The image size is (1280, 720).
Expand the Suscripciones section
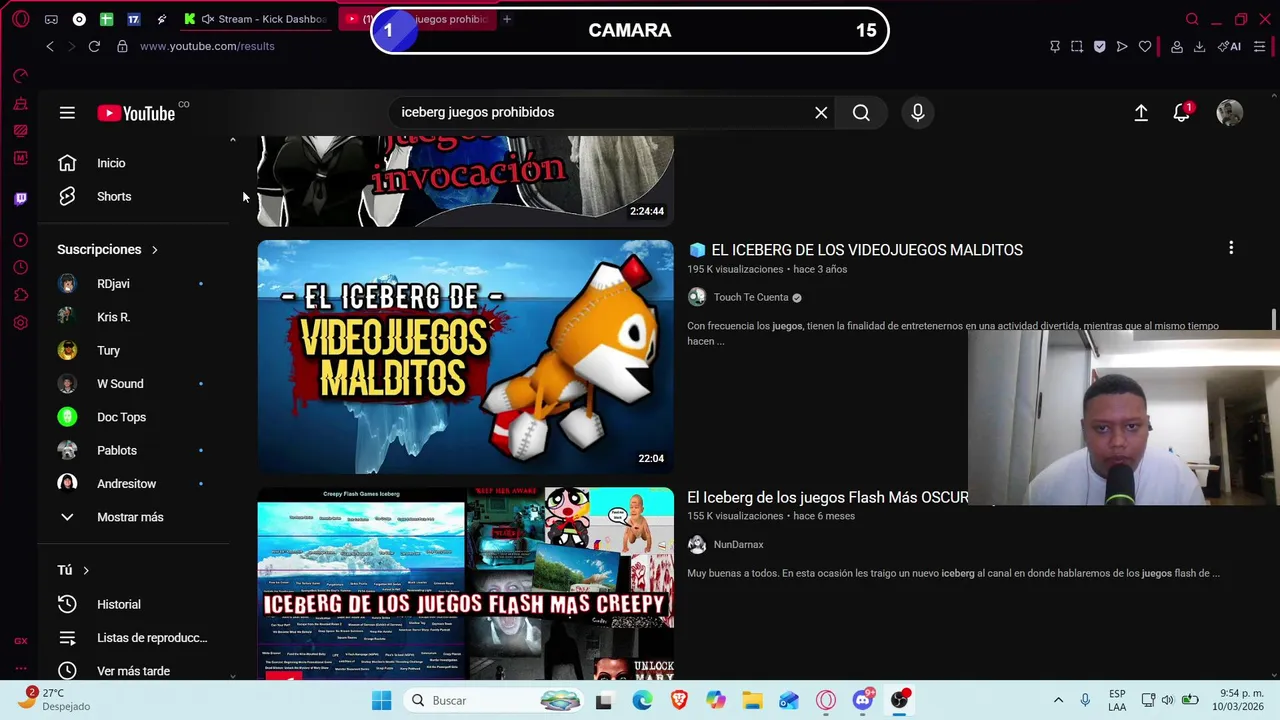(108, 249)
